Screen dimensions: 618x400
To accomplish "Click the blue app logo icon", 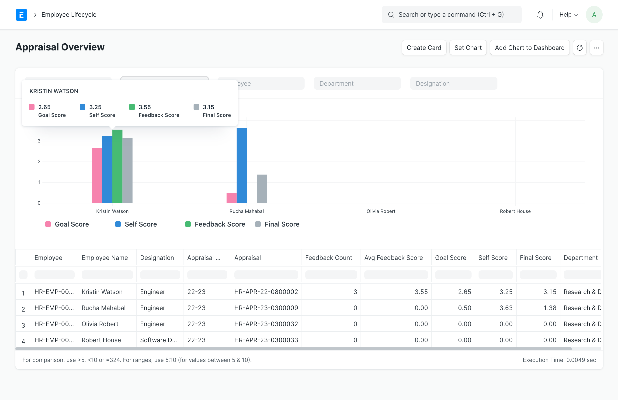I will tap(21, 15).
